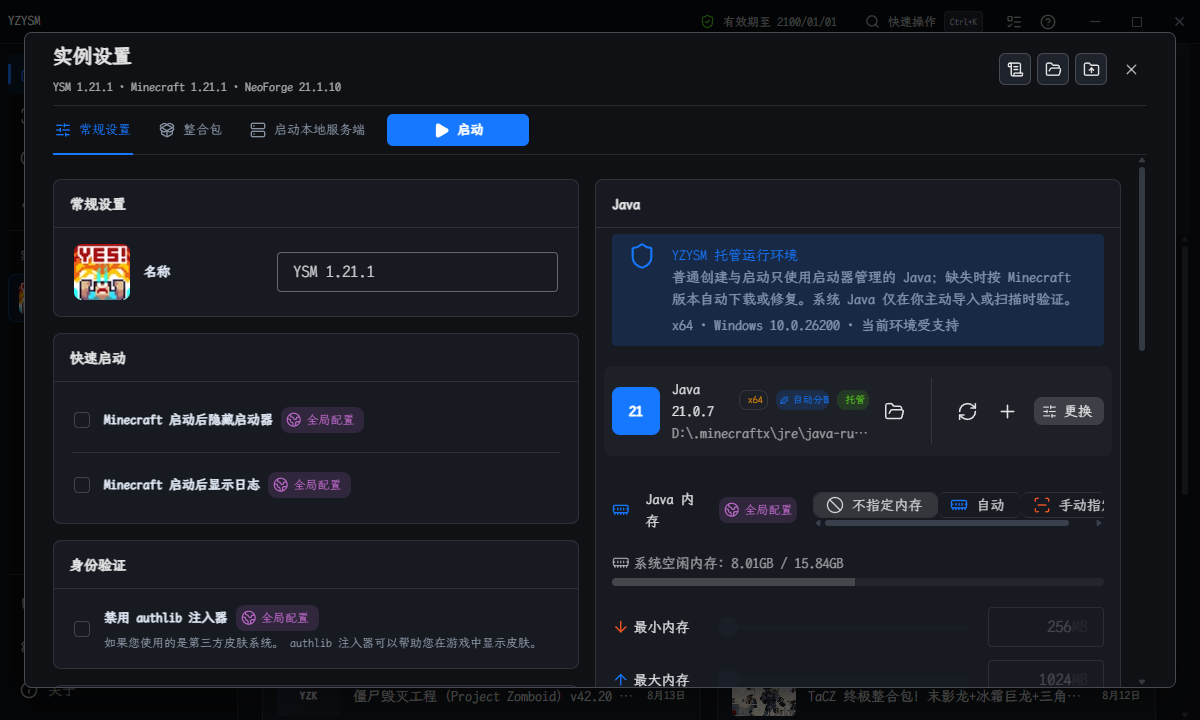Viewport: 1200px width, 720px height.
Task: Click the server icon on 启动本地服务端 tab
Action: (x=258, y=130)
